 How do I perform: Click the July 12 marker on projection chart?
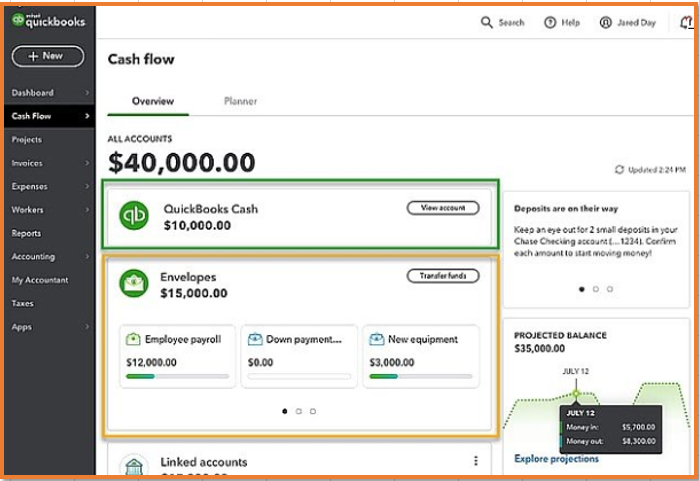click(x=576, y=393)
